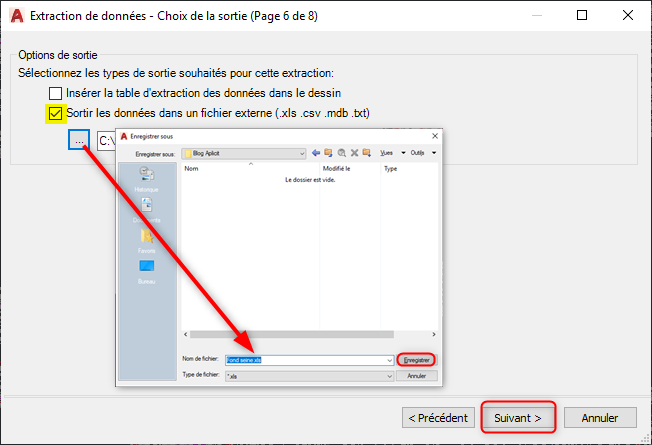
Task: Click the search the web icon
Action: [x=341, y=153]
